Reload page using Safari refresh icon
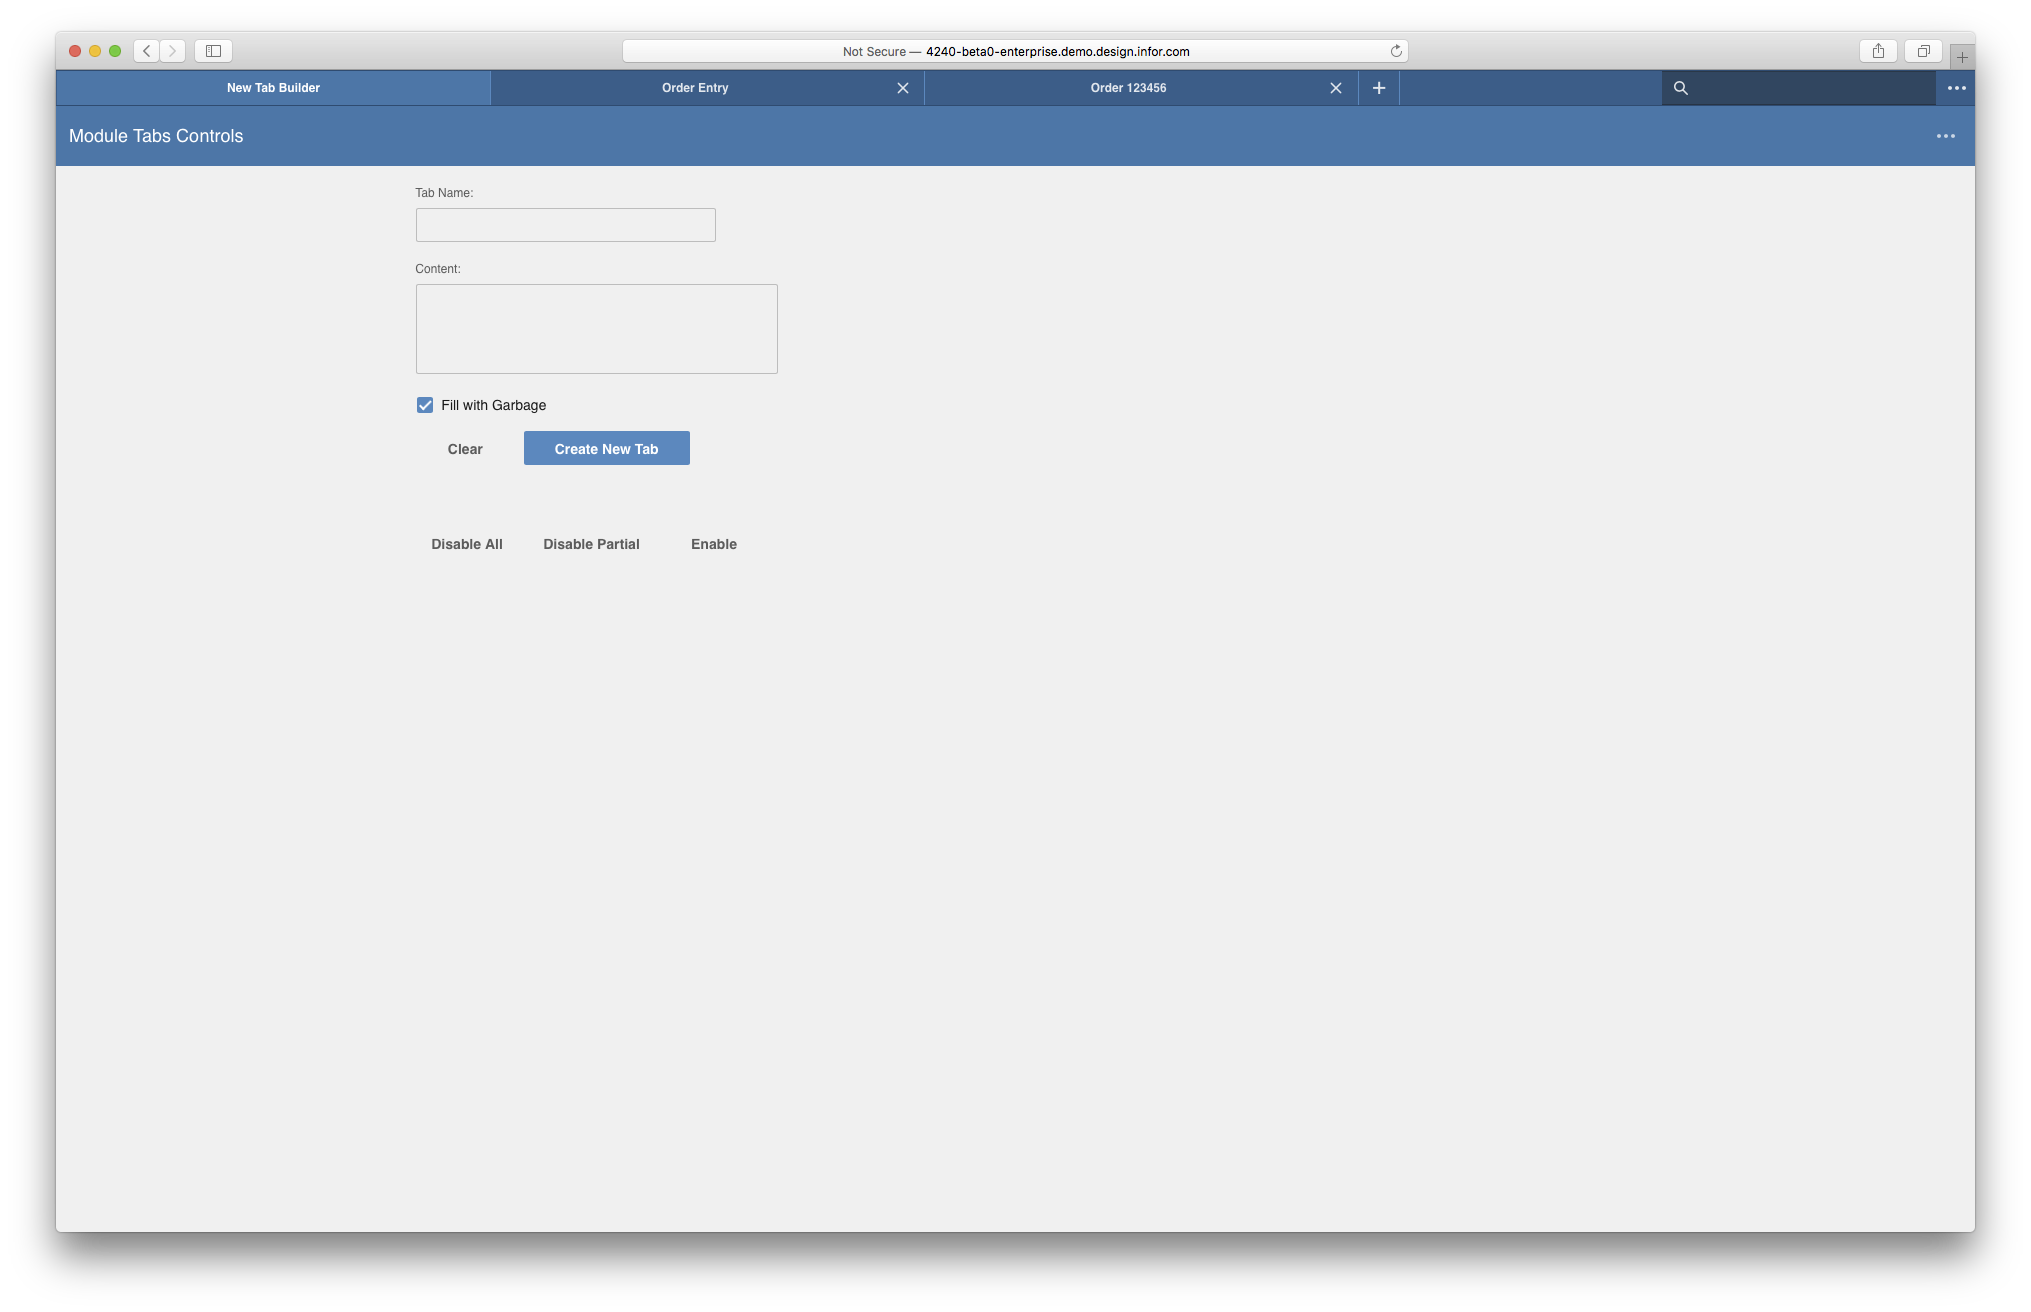This screenshot has width=2031, height=1312. tap(1396, 51)
